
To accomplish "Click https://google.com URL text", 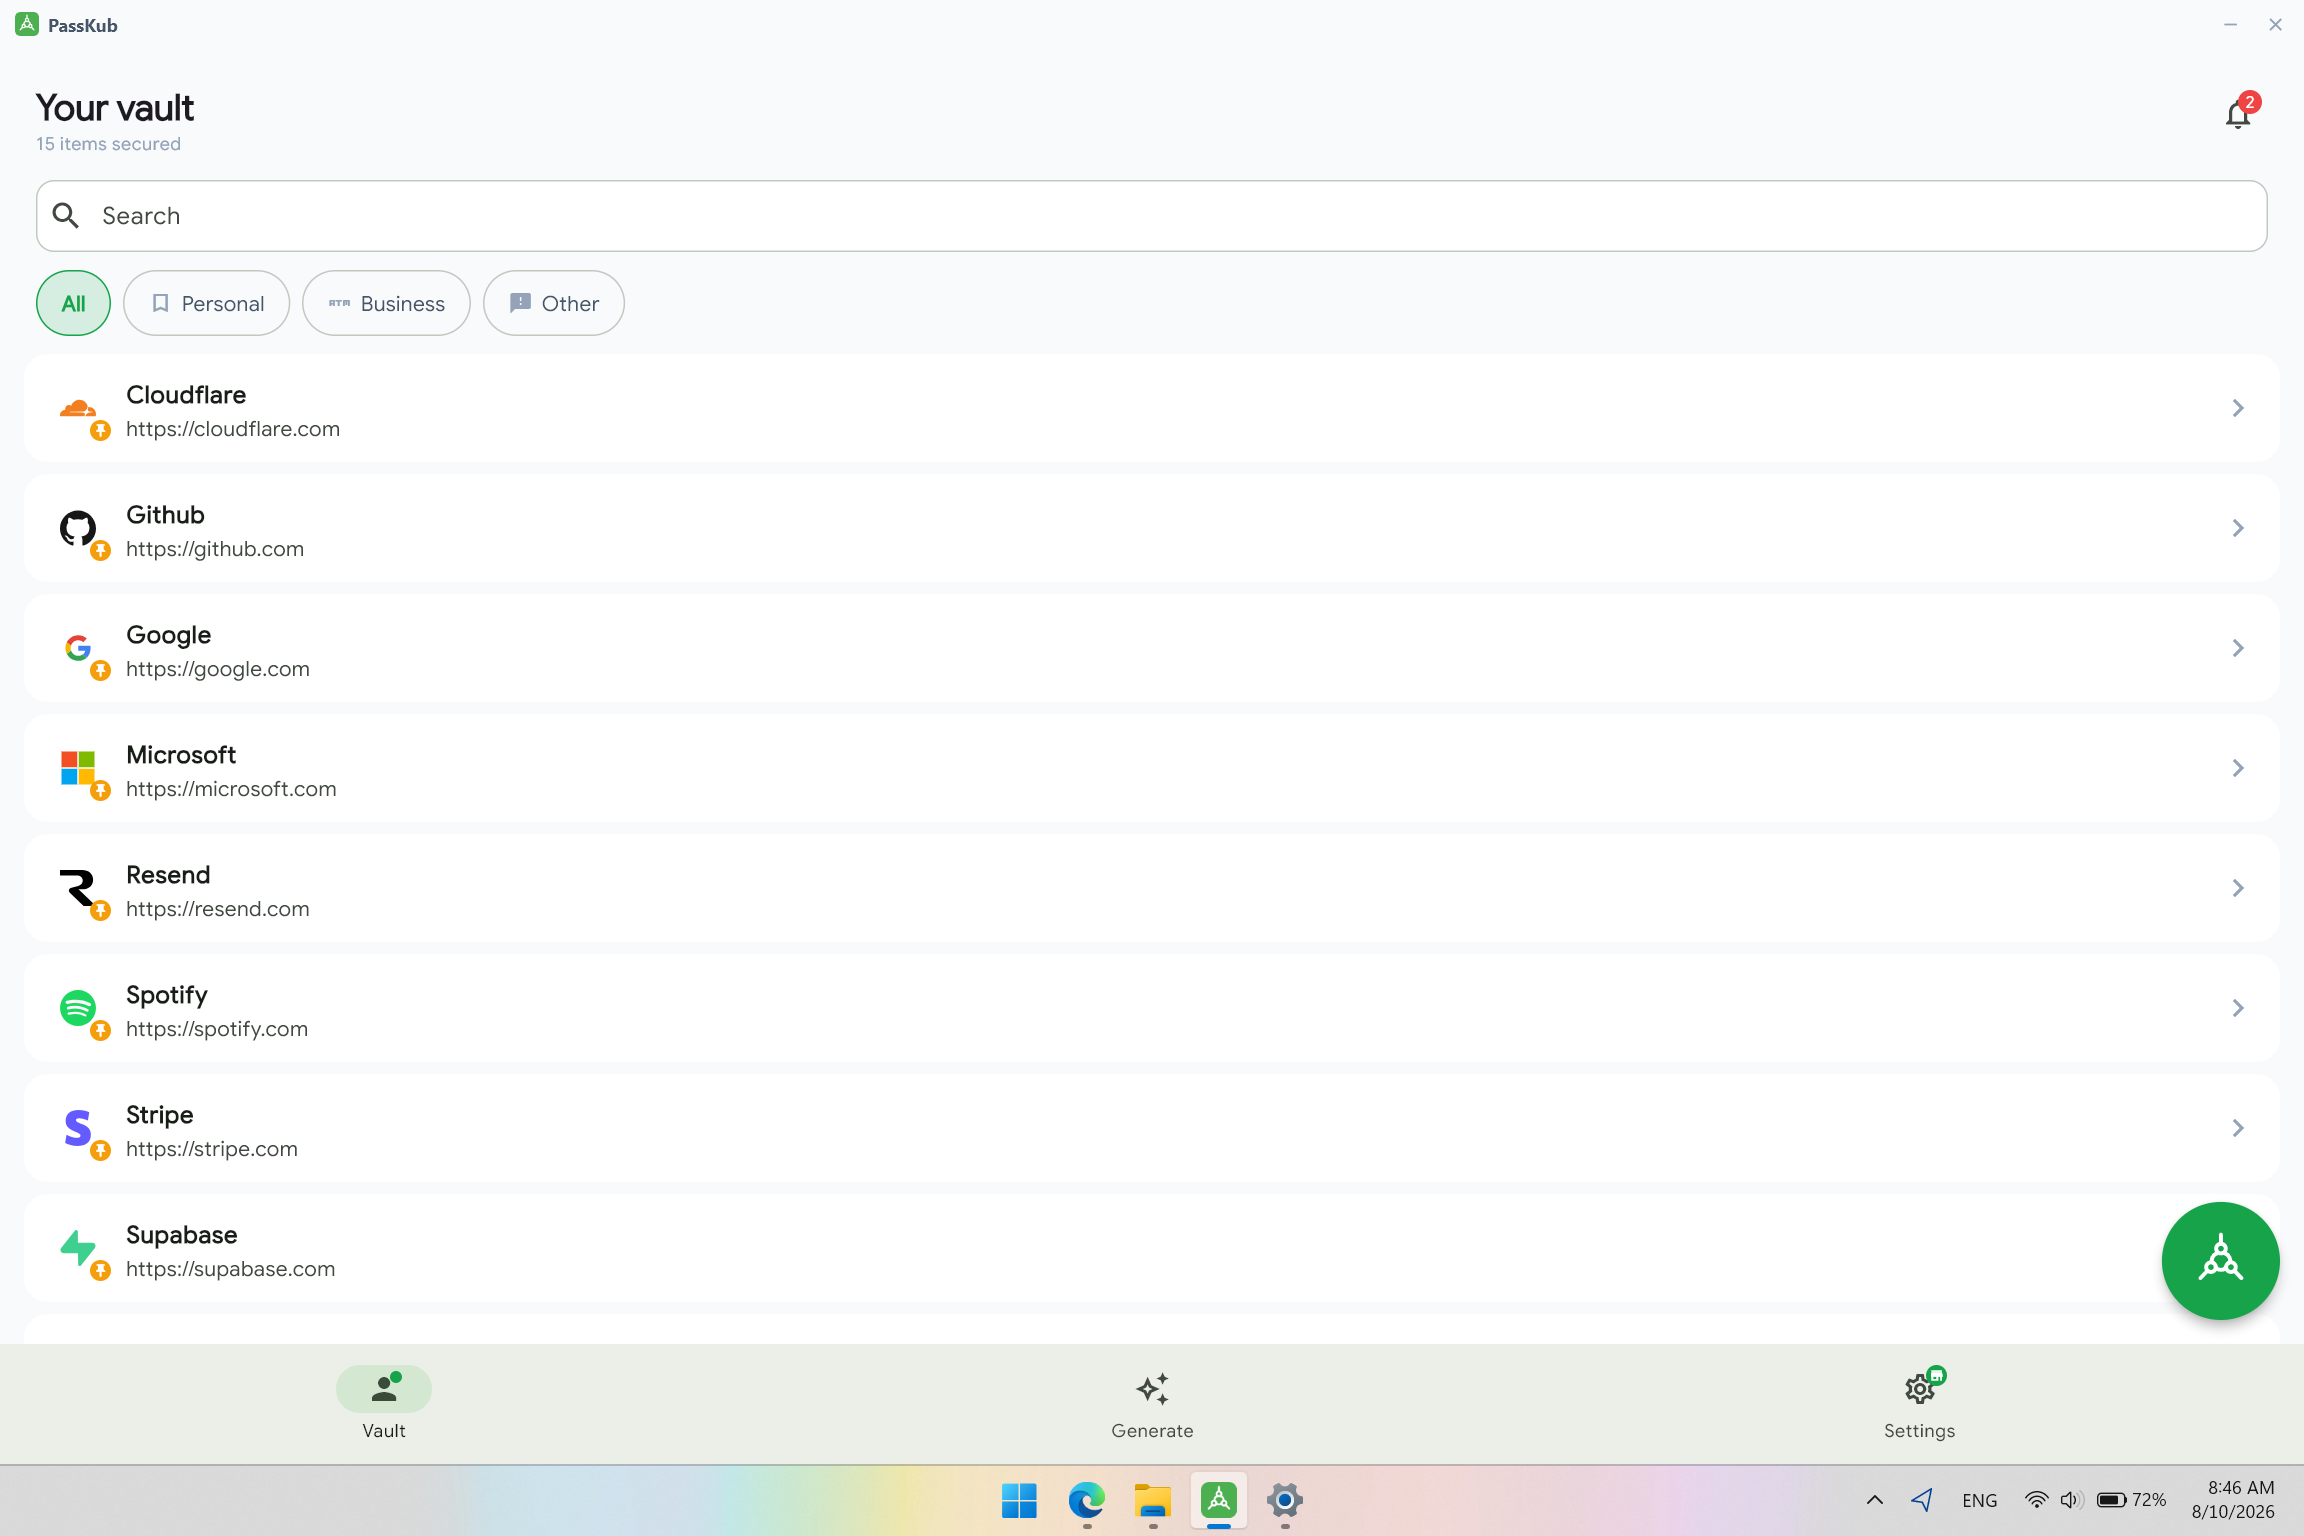I will (x=218, y=669).
